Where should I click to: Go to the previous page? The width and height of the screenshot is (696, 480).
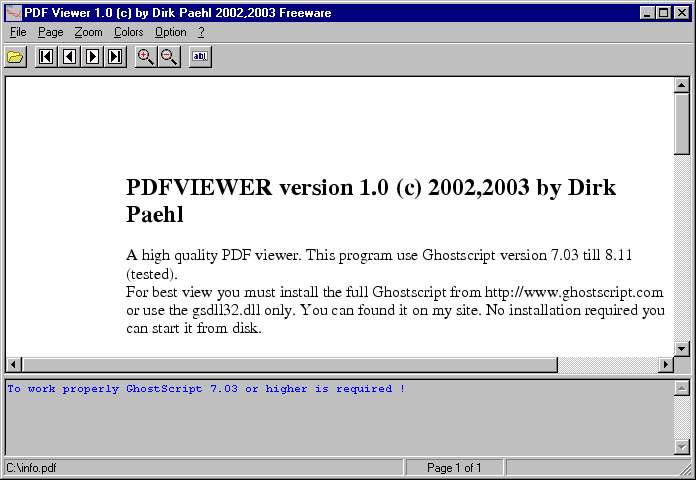(x=69, y=57)
